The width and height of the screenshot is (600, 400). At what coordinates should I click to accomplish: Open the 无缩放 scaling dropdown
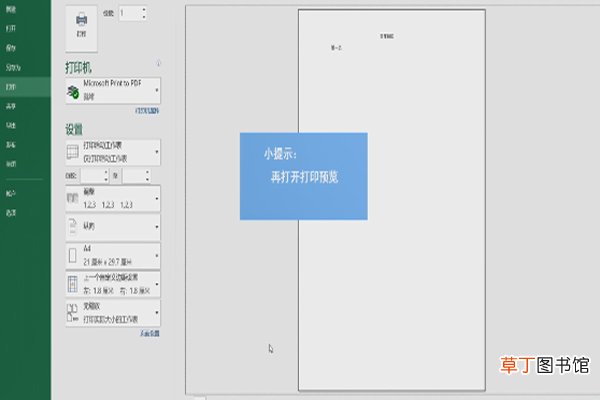[113, 313]
